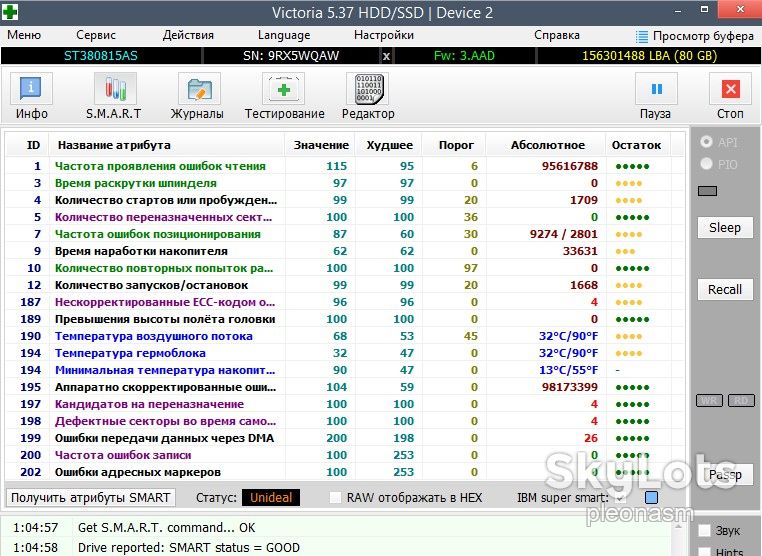The image size is (762, 556).
Task: Select row Ошибки адресных маркеров
Action: point(344,472)
